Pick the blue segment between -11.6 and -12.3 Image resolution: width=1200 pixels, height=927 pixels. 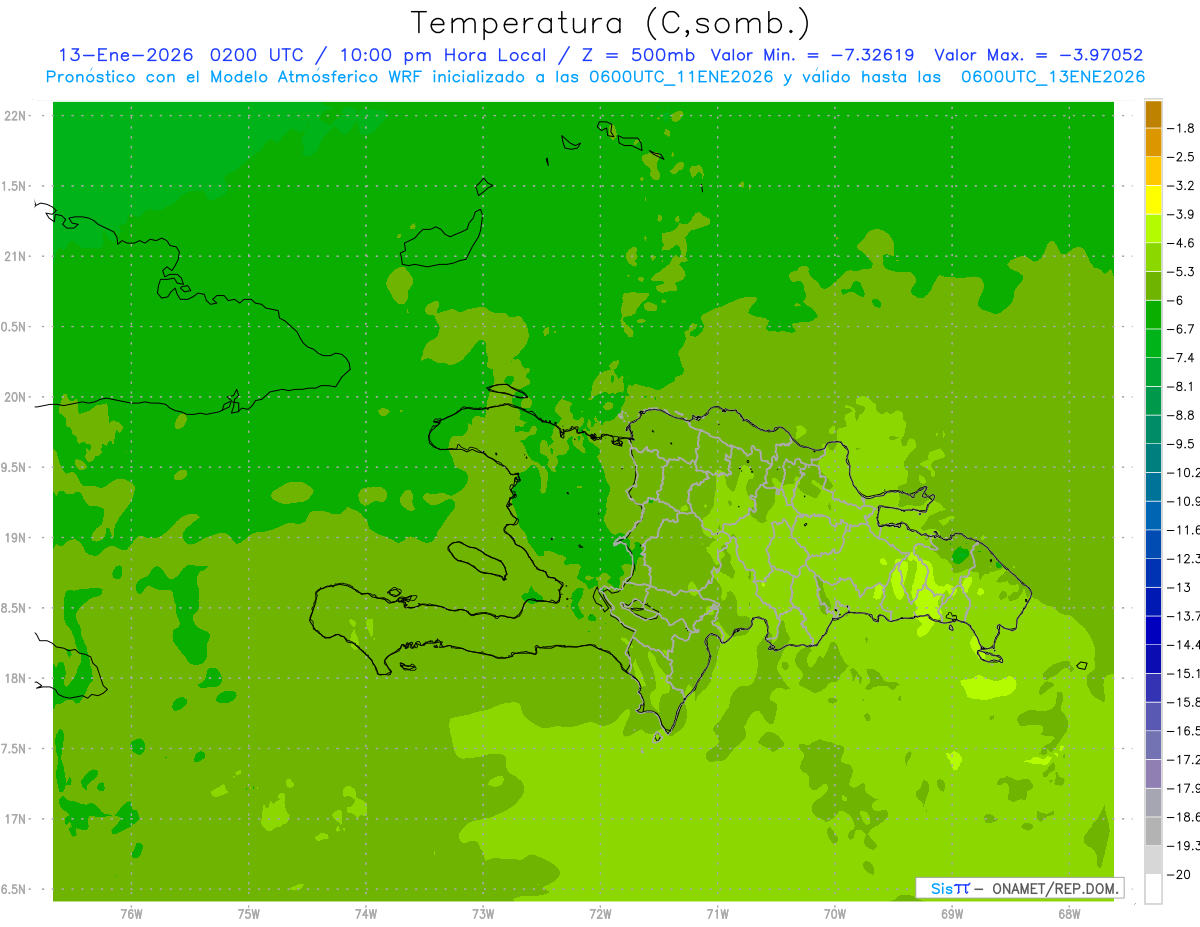point(1153,544)
